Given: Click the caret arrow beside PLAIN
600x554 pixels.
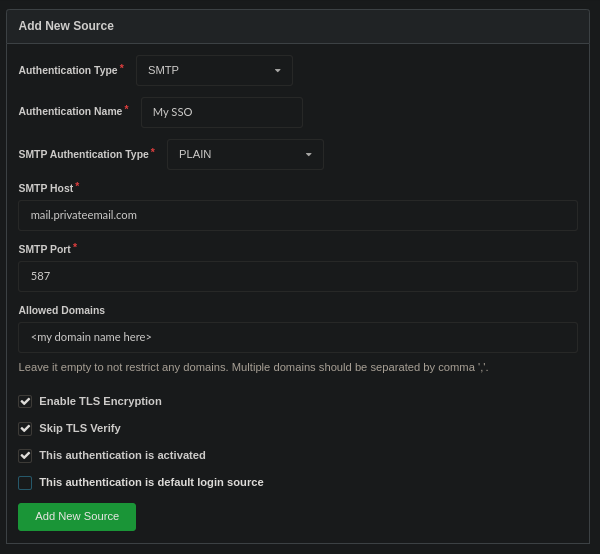Looking at the screenshot, I should tap(308, 155).
